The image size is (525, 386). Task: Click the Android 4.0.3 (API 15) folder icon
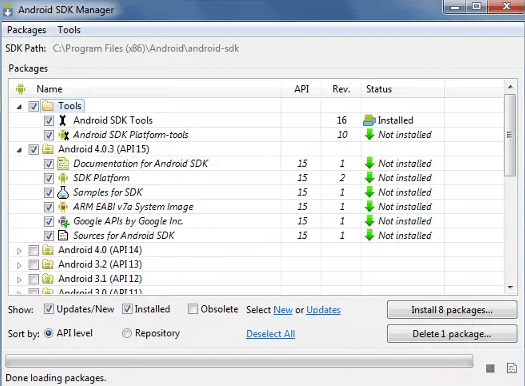click(x=48, y=149)
